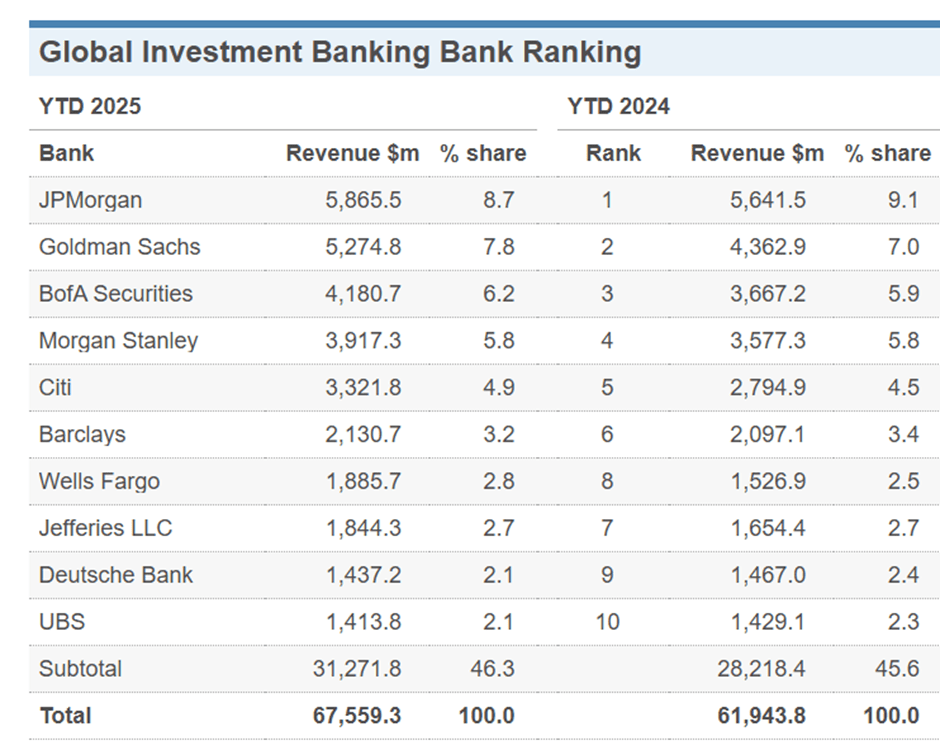Select the Goldman Sachs row label
The width and height of the screenshot is (940, 755).
coord(119,247)
